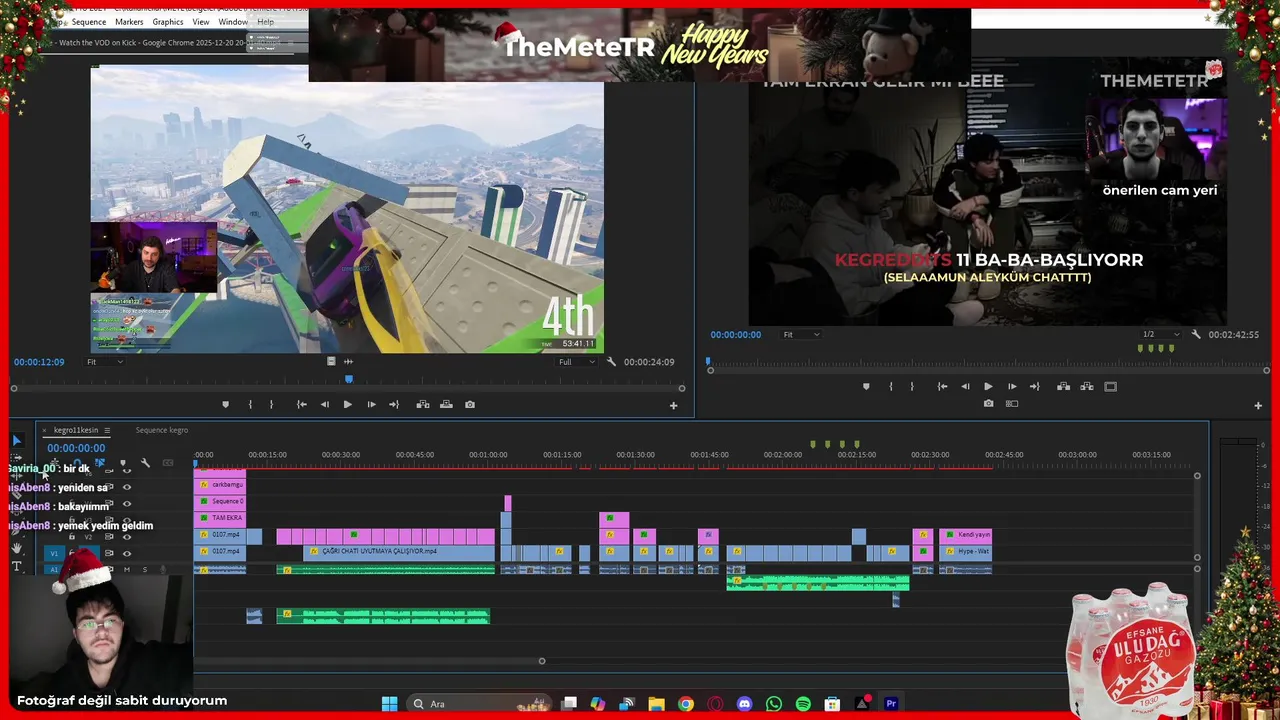1280x720 pixels.
Task: Toggle V2 track lock
Action: point(71,537)
